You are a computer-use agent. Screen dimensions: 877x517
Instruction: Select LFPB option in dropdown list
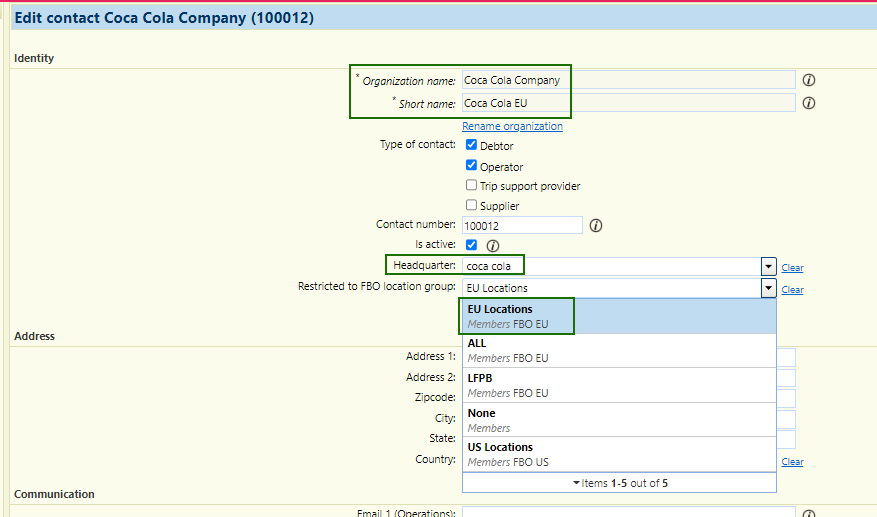619,385
